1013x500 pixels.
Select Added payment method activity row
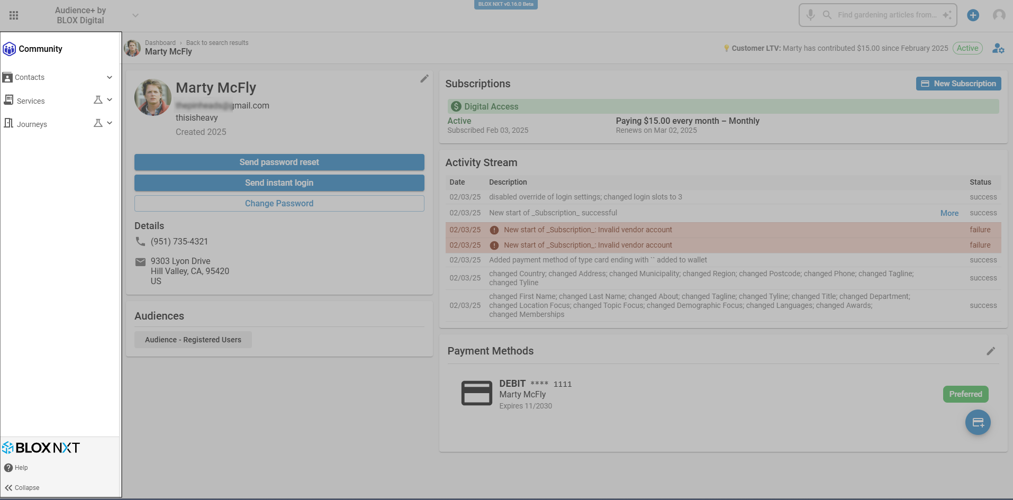click(723, 260)
